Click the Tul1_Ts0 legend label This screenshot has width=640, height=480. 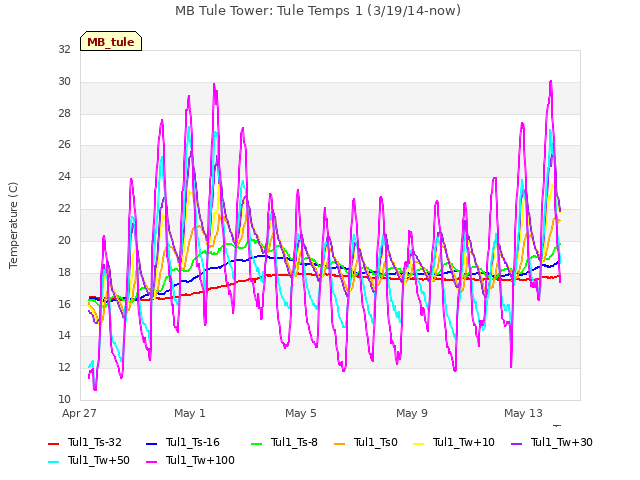pyautogui.click(x=376, y=442)
